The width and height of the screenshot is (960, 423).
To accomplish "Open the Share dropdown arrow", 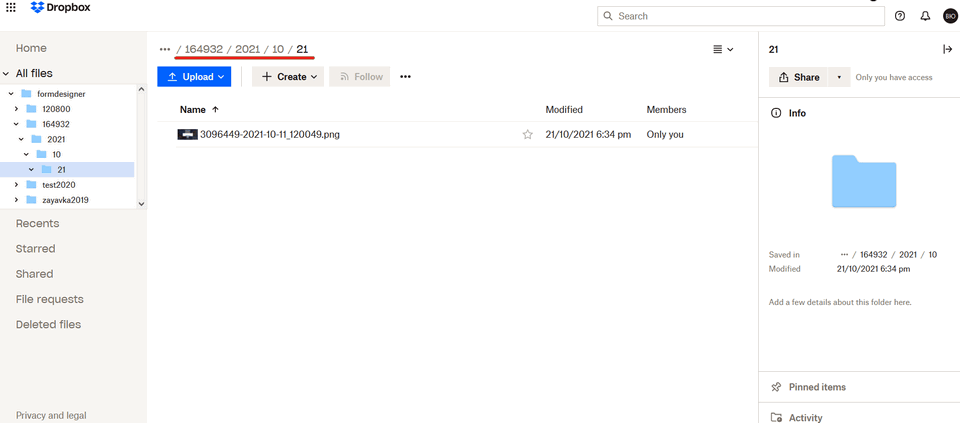I will tap(839, 77).
